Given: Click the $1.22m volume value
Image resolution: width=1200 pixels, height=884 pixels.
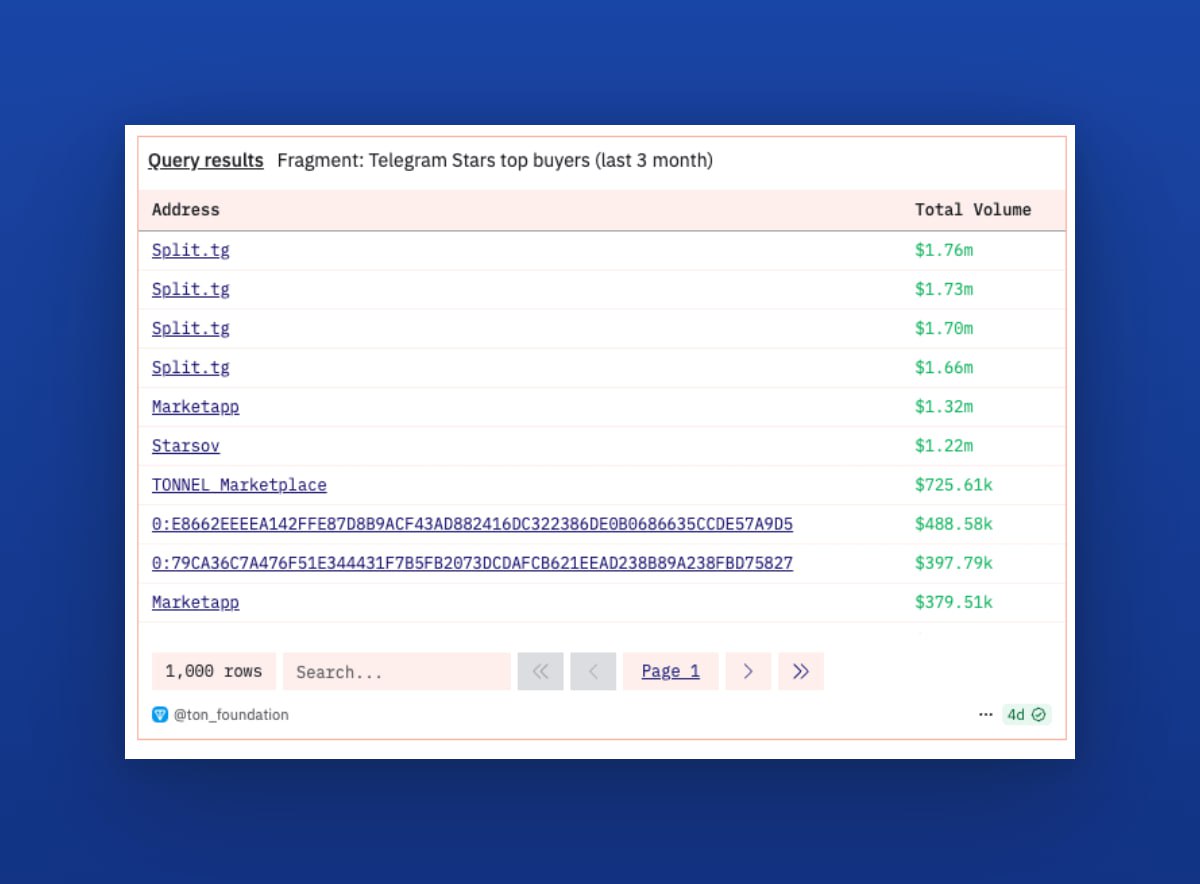Looking at the screenshot, I should coord(944,445).
